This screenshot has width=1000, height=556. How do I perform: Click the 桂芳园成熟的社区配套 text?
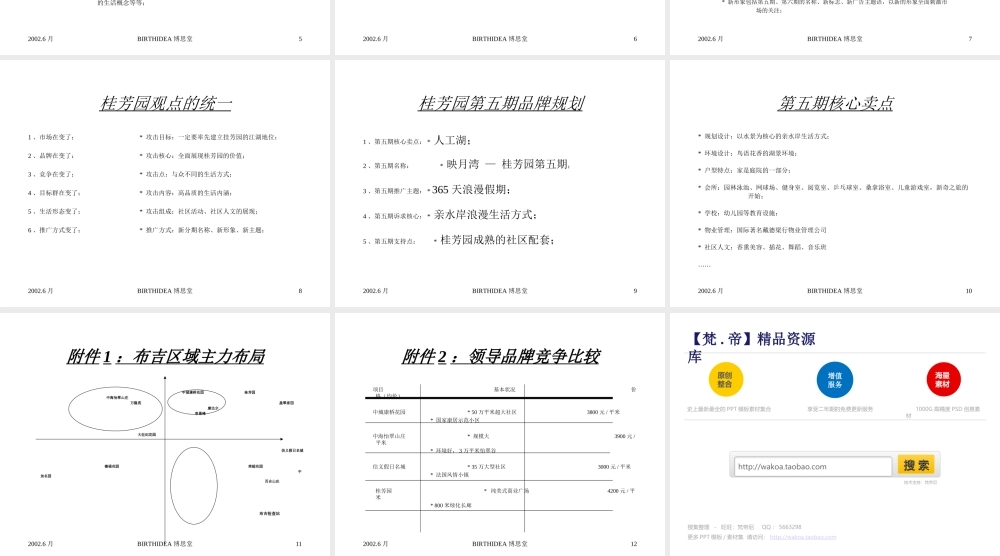497,240
